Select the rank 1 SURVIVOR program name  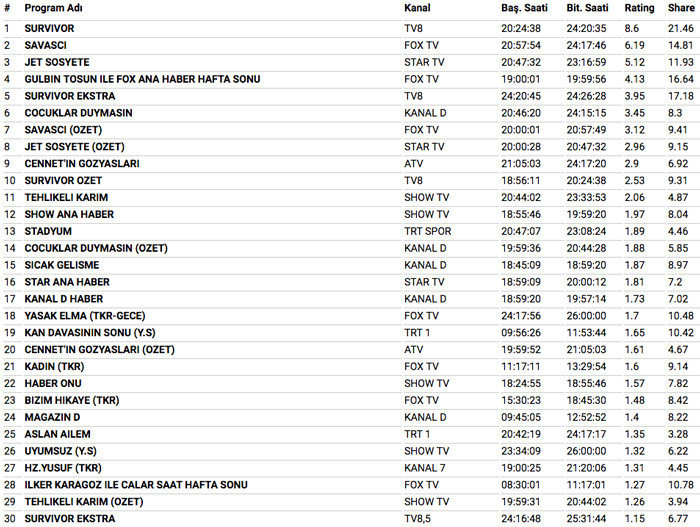pos(49,28)
